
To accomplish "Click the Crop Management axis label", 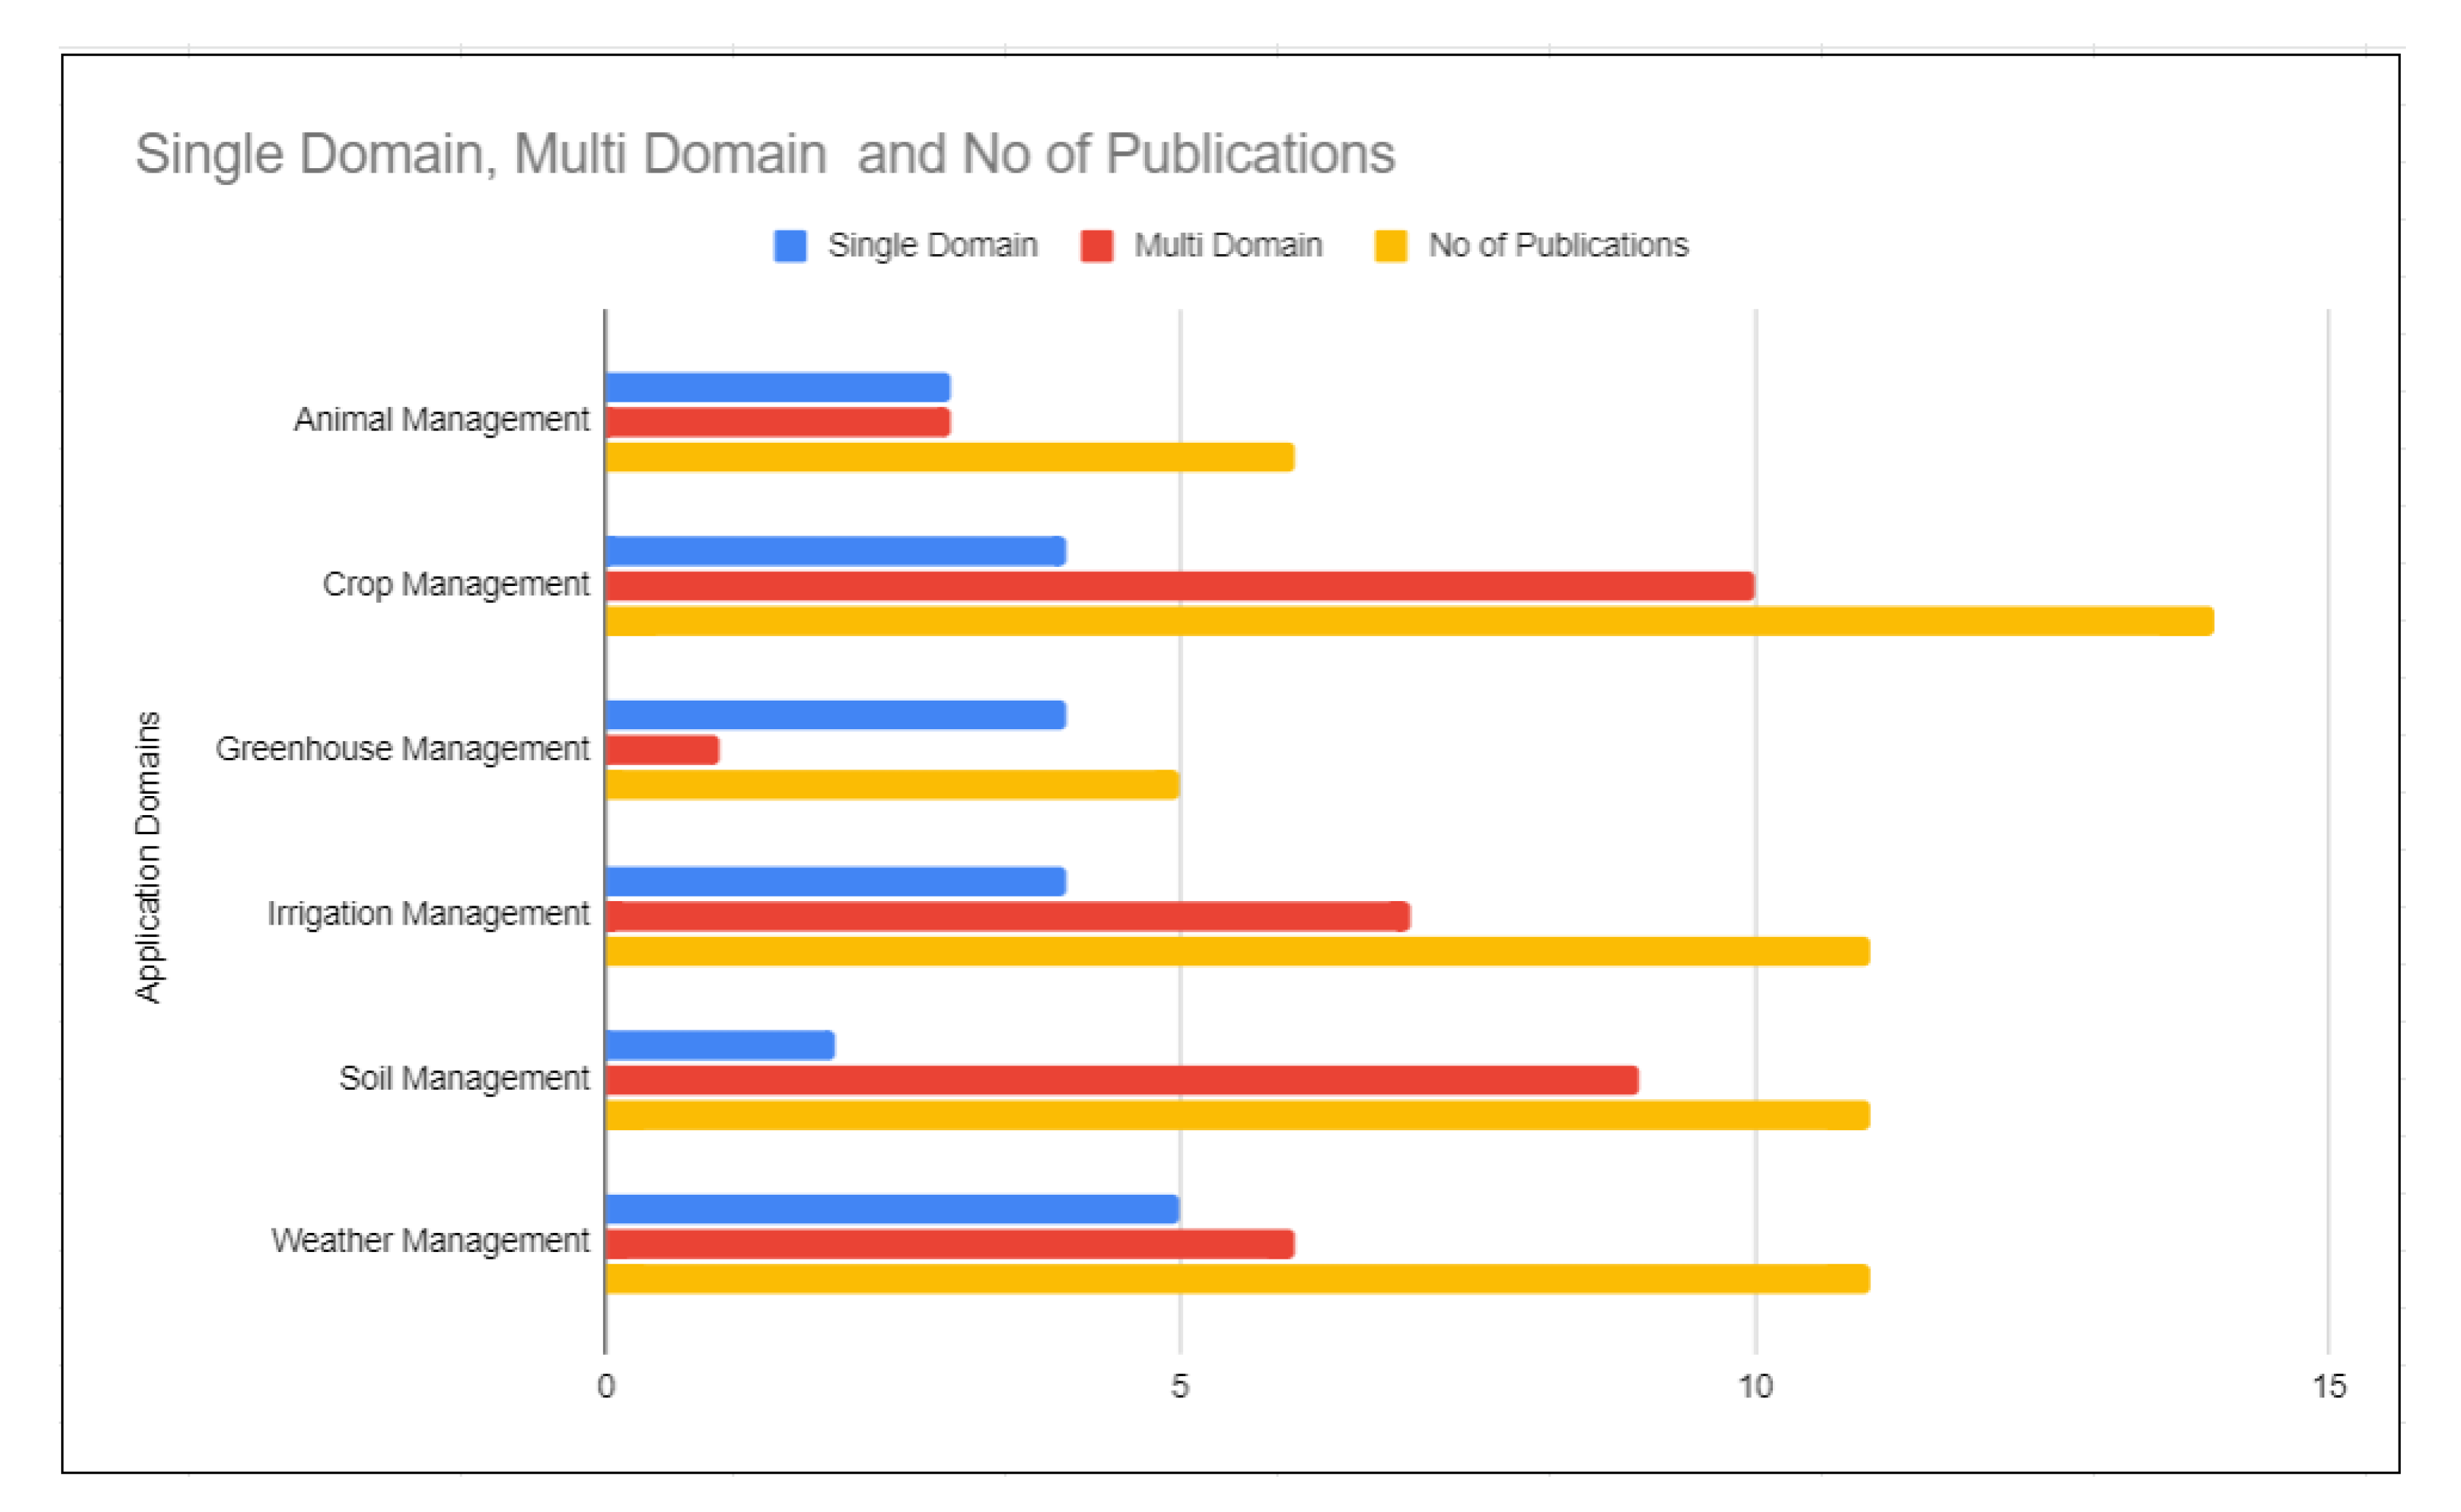I will 455,584.
